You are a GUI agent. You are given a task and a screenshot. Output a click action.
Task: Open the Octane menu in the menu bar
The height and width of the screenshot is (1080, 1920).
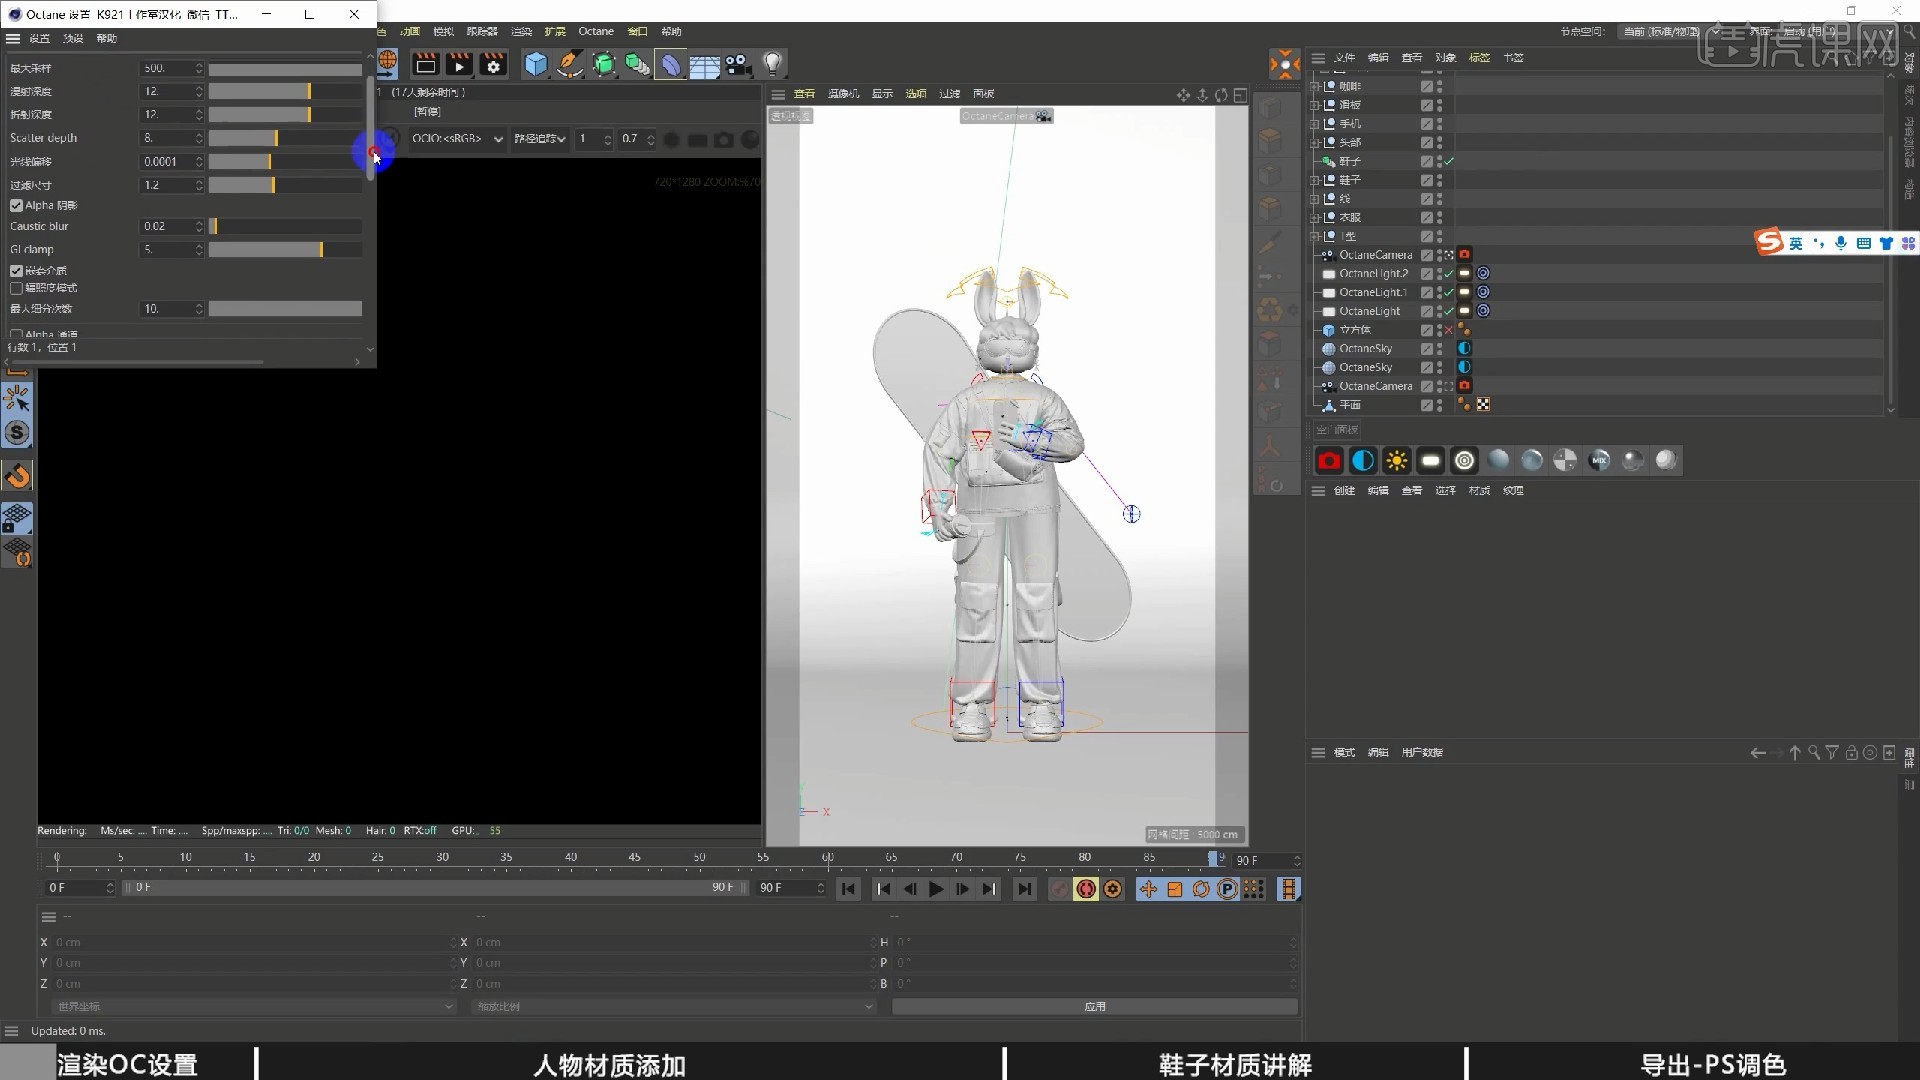pos(595,31)
